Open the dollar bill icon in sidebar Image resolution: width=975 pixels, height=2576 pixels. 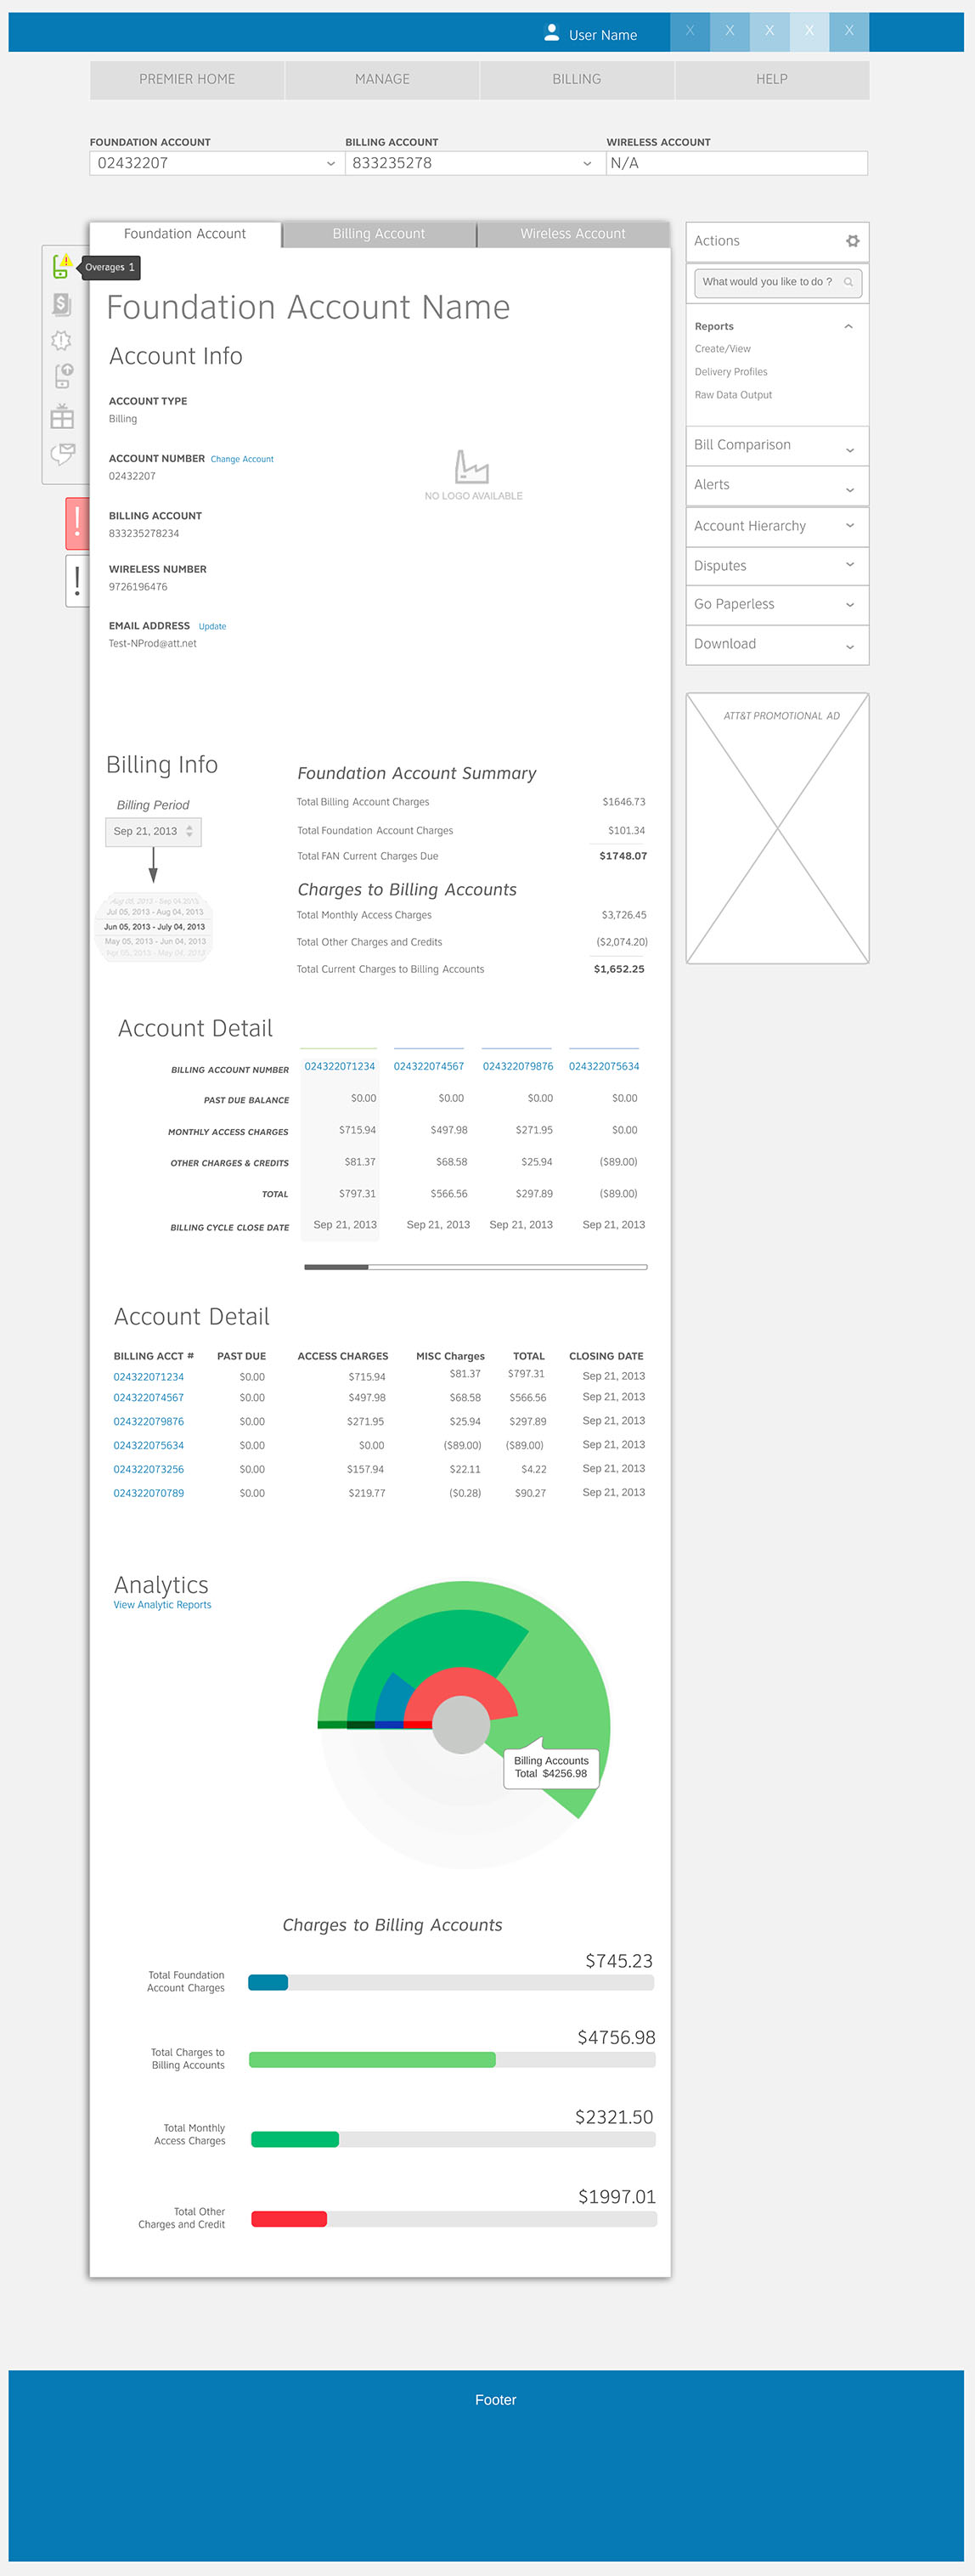click(61, 304)
